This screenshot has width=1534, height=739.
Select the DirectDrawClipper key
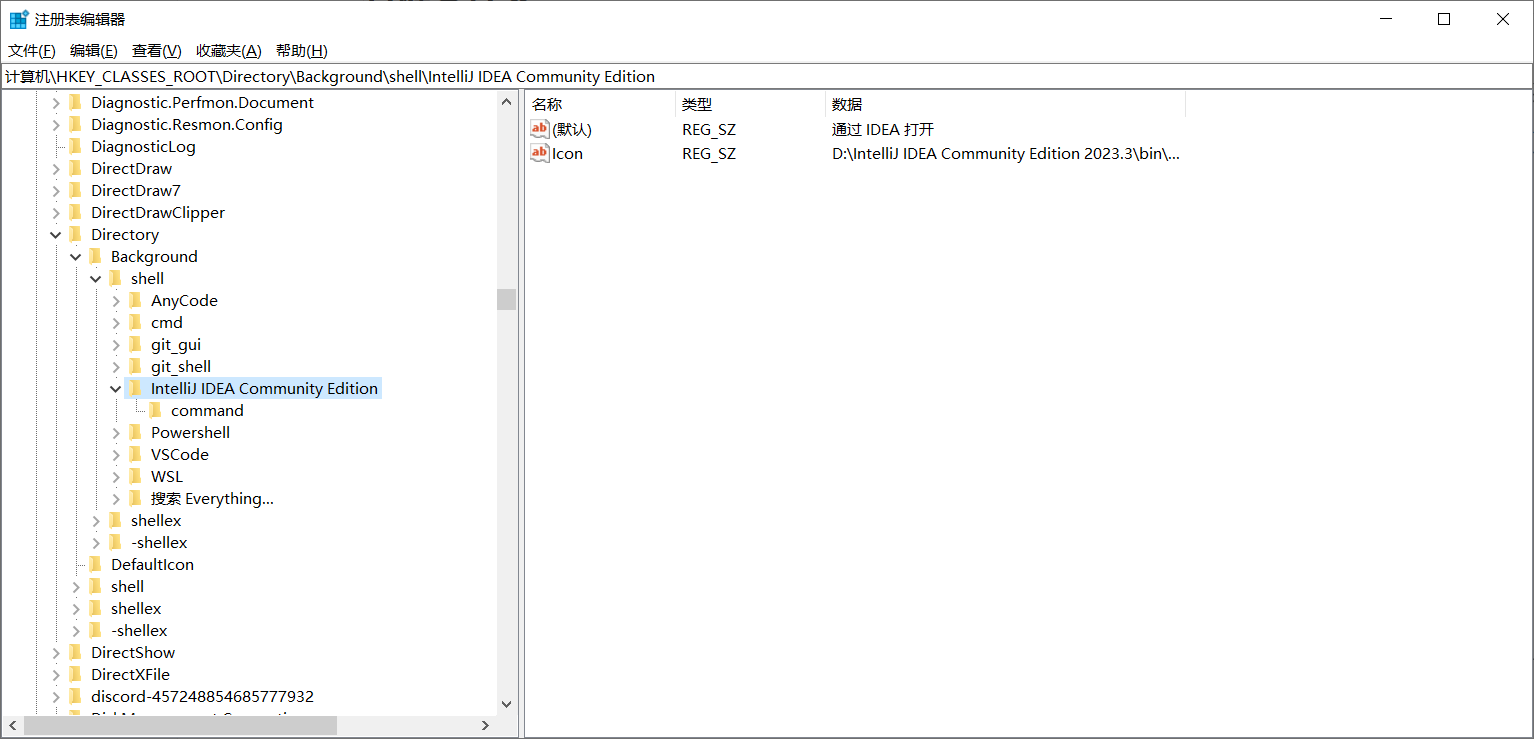point(158,213)
